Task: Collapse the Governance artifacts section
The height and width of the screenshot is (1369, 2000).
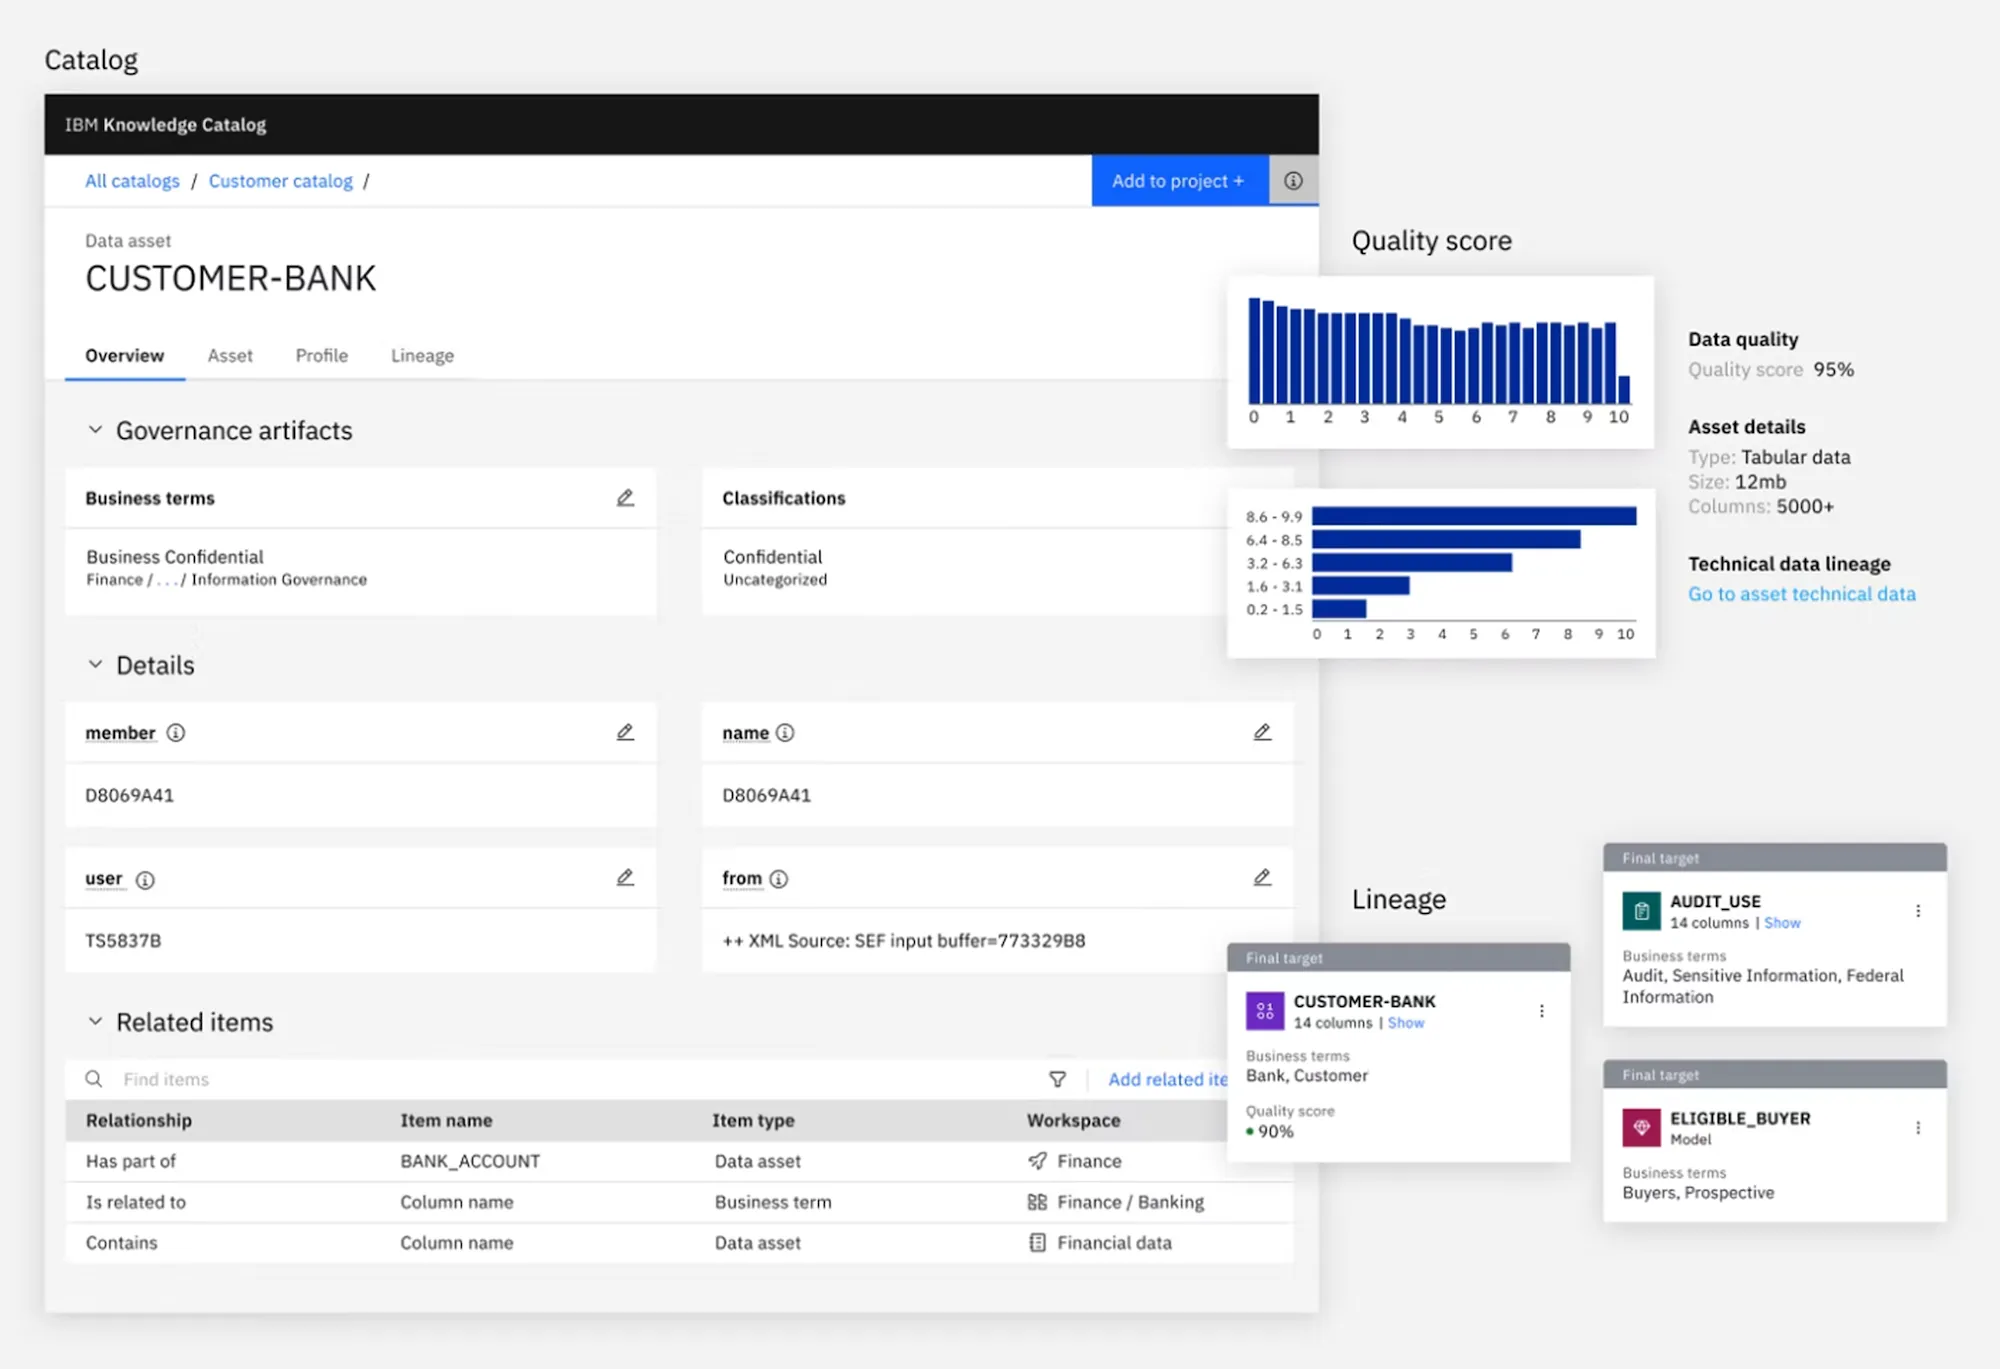Action: (95, 430)
